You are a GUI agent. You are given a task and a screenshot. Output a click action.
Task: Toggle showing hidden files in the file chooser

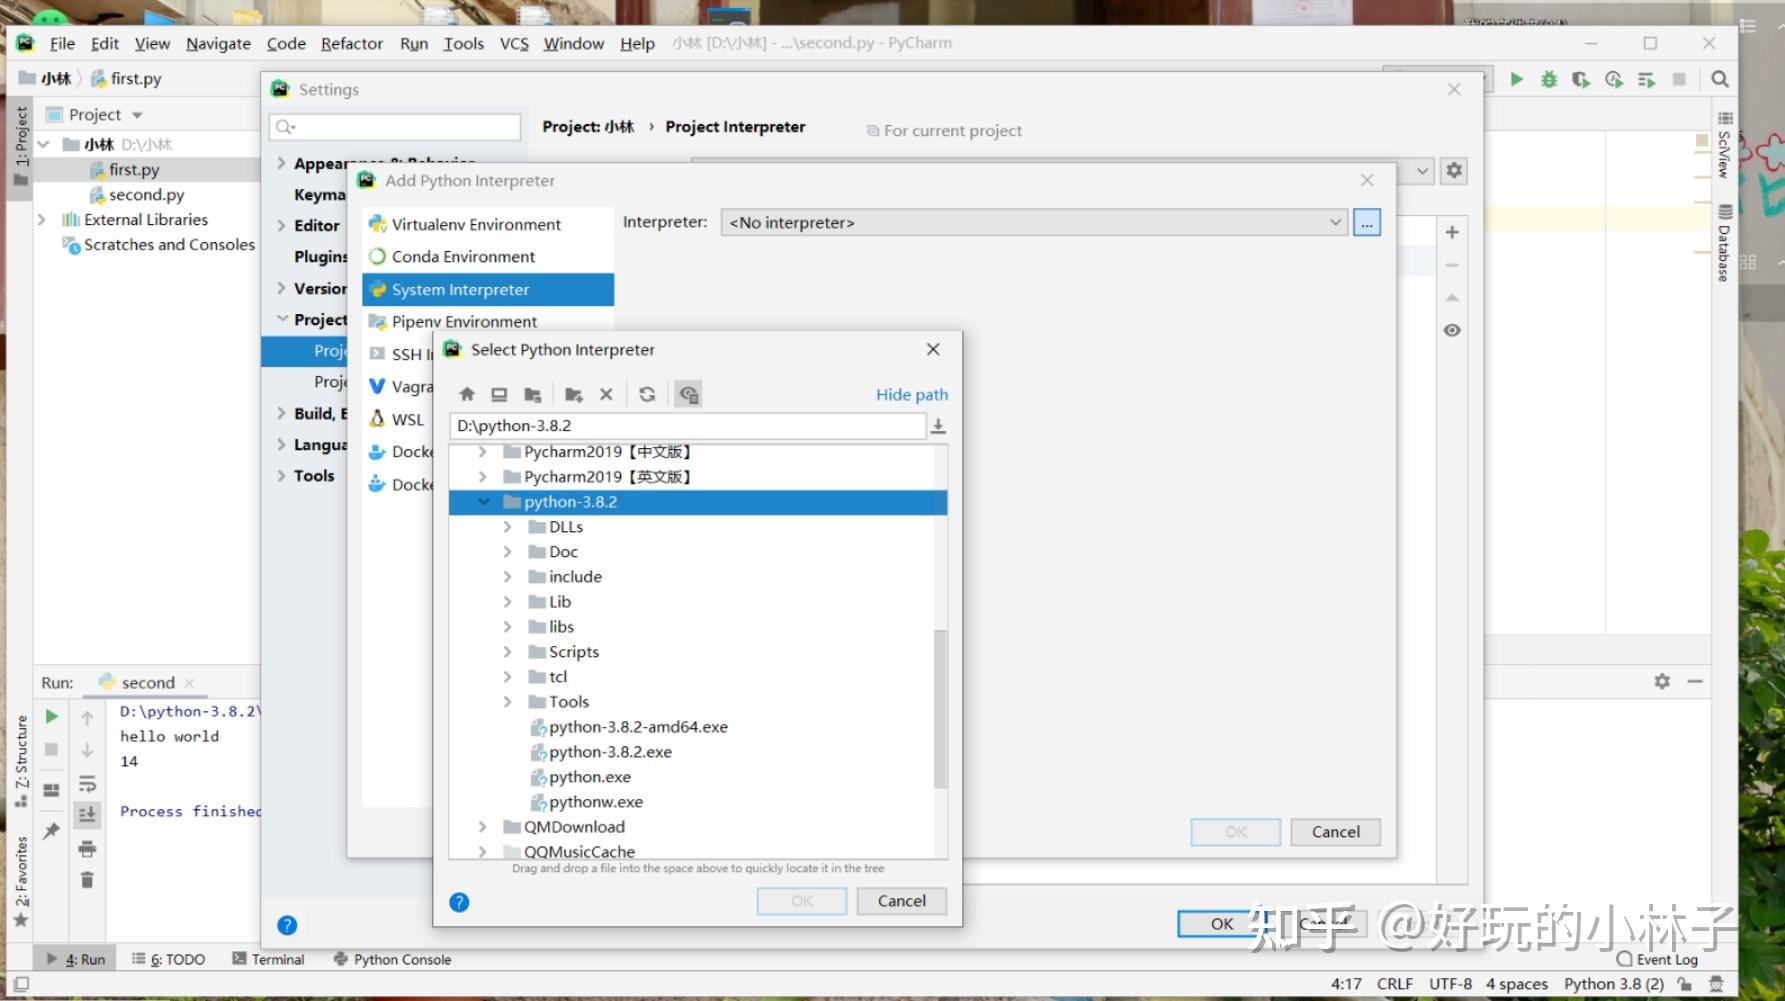[x=688, y=393]
